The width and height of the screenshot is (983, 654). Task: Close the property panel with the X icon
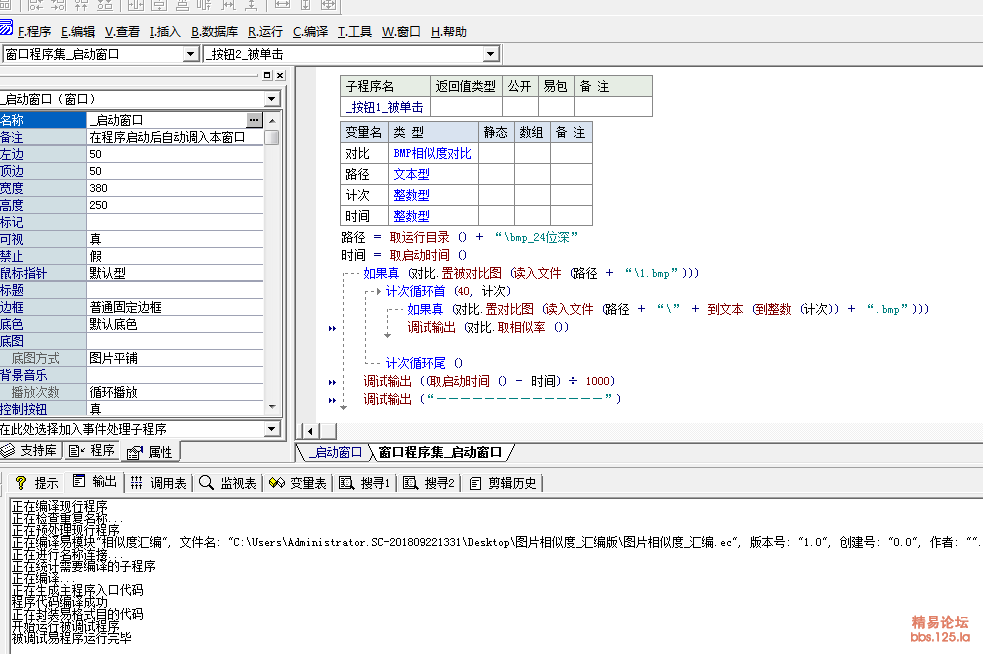(x=280, y=75)
